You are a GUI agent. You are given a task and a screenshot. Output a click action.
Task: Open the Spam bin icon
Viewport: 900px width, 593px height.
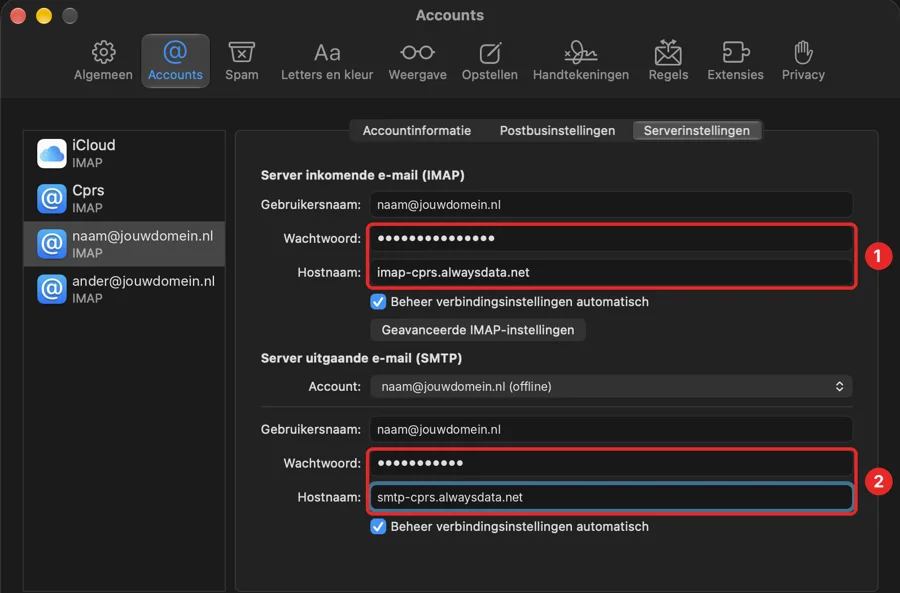click(242, 52)
